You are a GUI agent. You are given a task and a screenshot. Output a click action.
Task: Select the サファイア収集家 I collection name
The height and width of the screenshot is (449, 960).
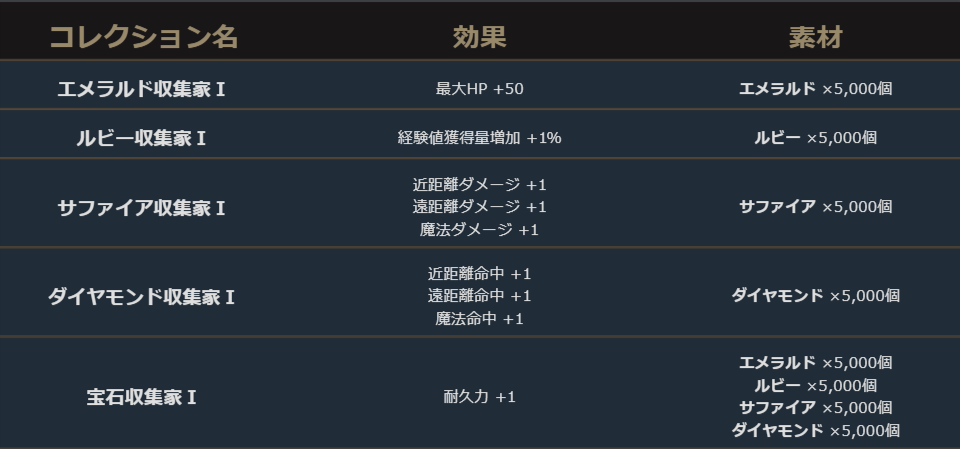[141, 208]
